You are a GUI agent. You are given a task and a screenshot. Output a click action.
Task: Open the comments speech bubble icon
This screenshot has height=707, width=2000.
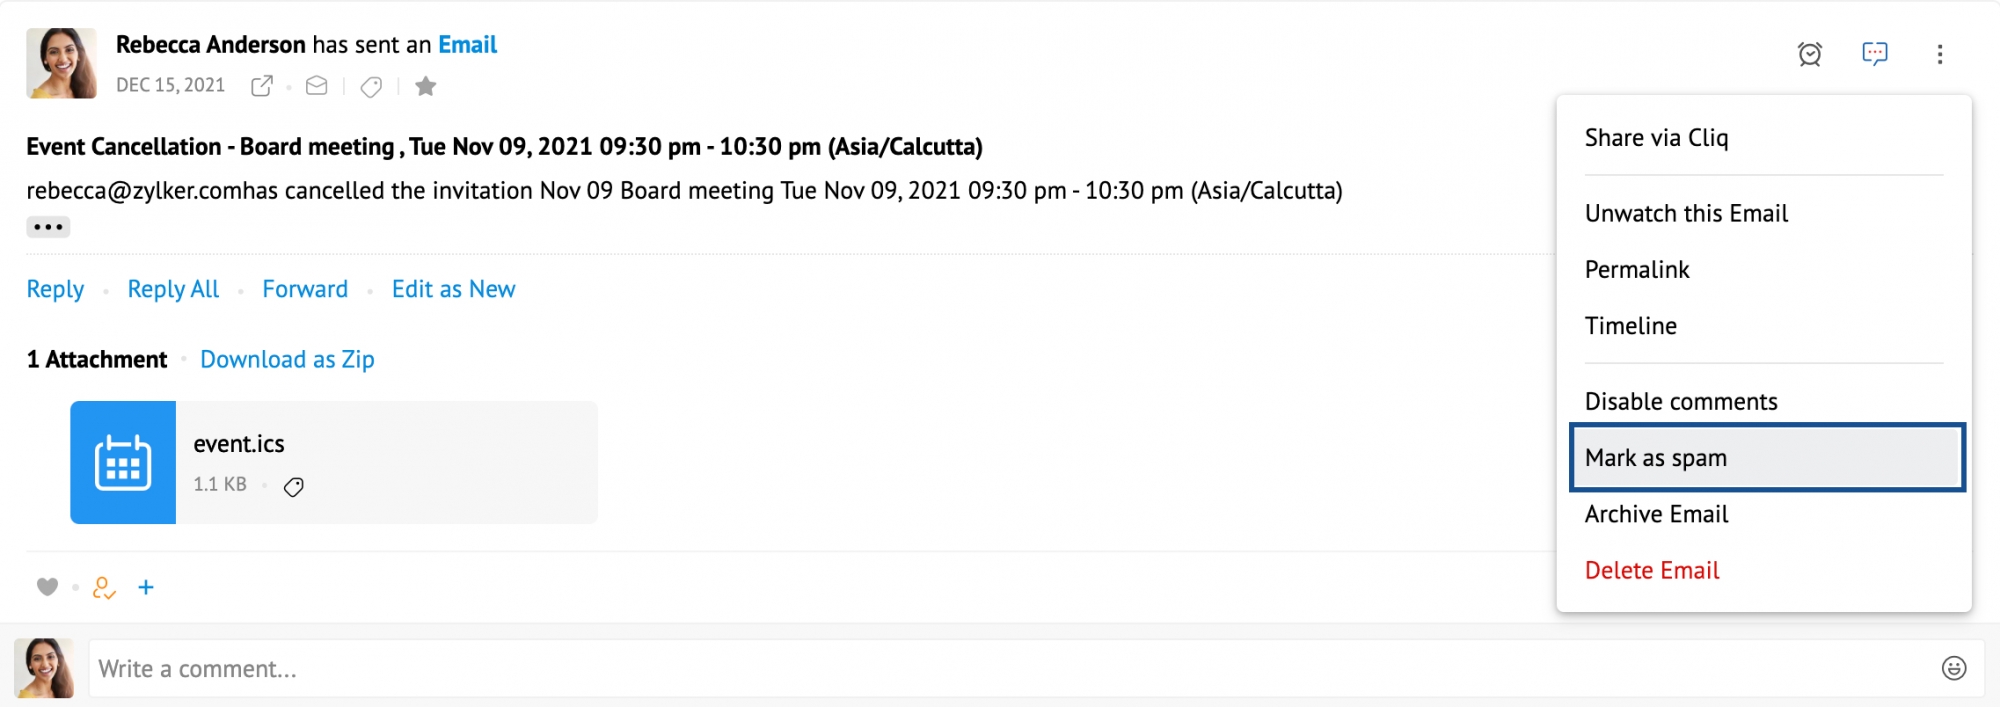coord(1875,54)
